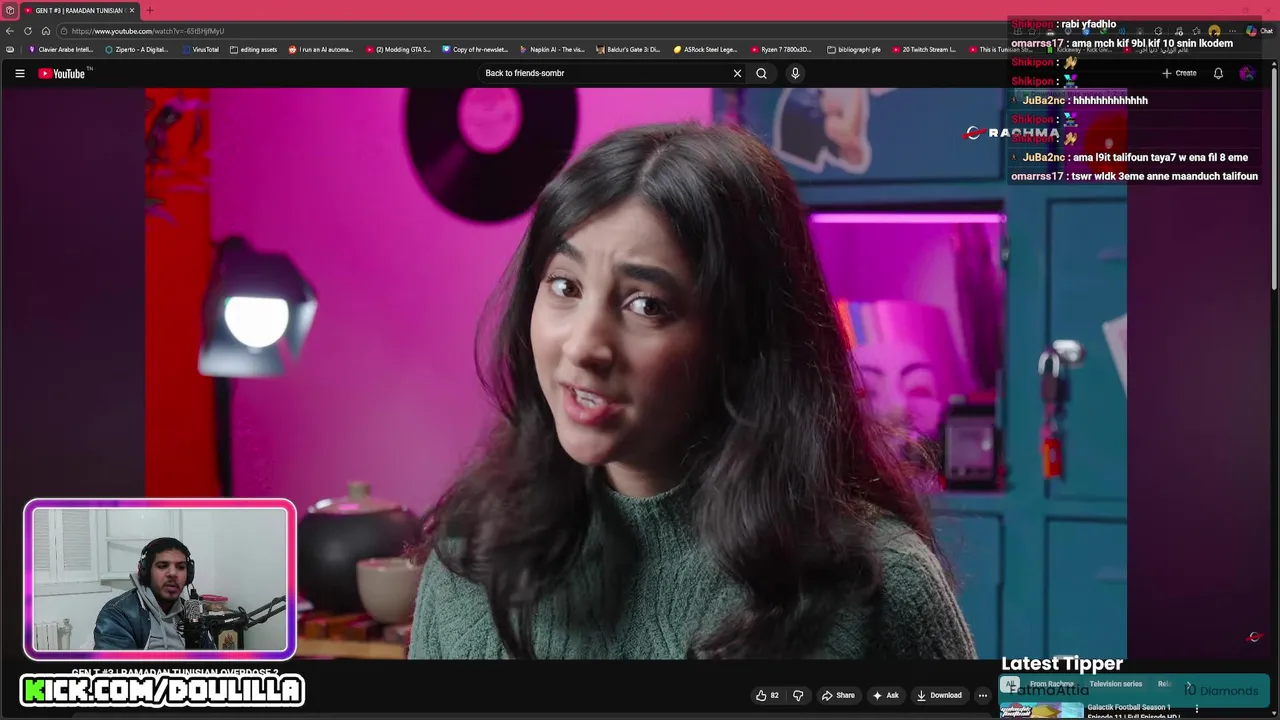Open the browser workspaces icon
1280x720 pixels.
click(x=10, y=10)
